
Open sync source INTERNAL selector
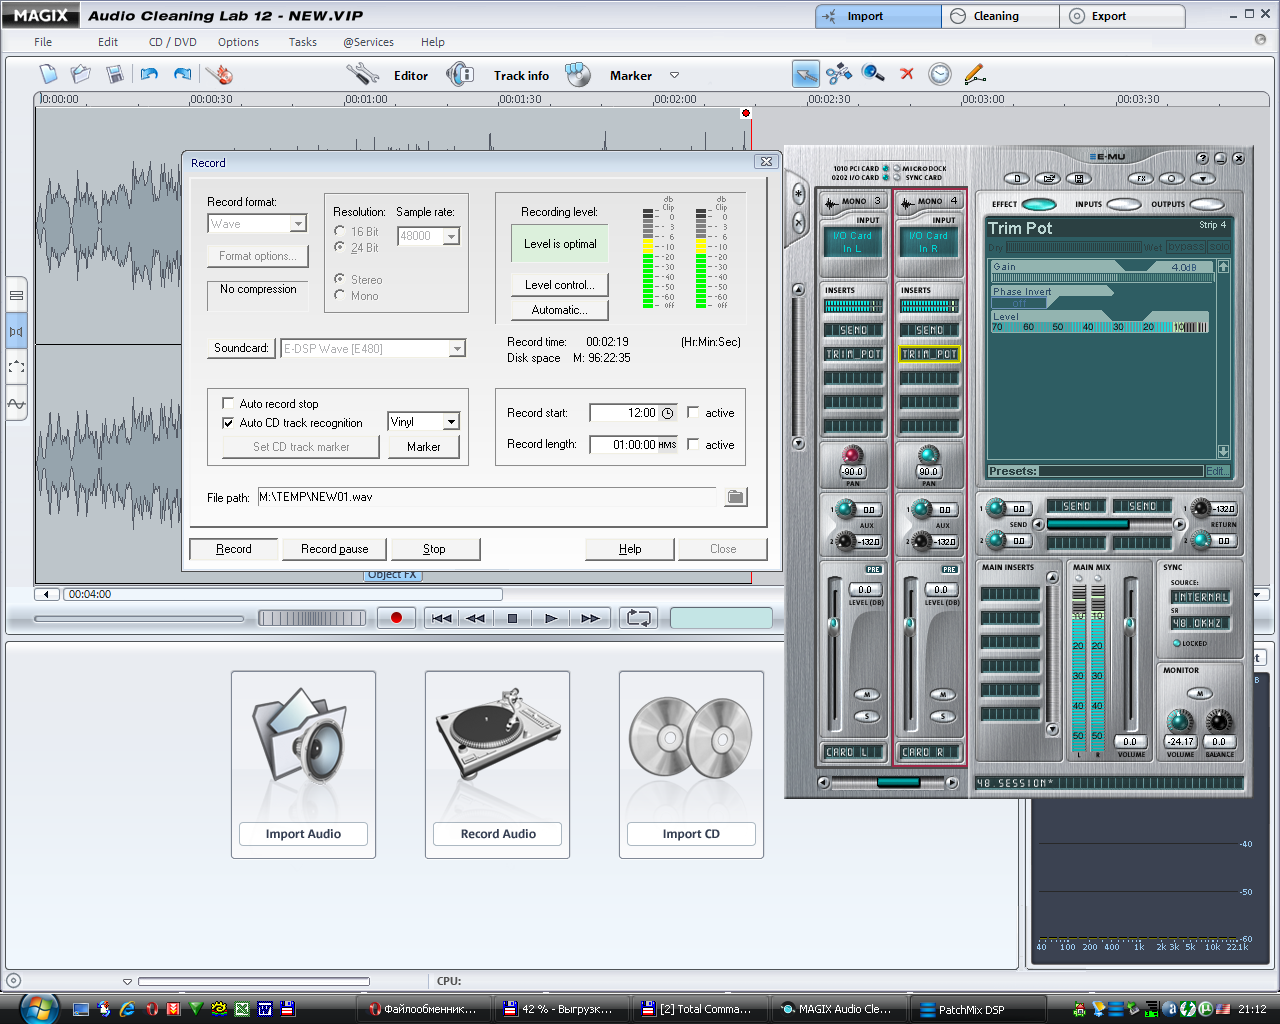pyautogui.click(x=1200, y=597)
